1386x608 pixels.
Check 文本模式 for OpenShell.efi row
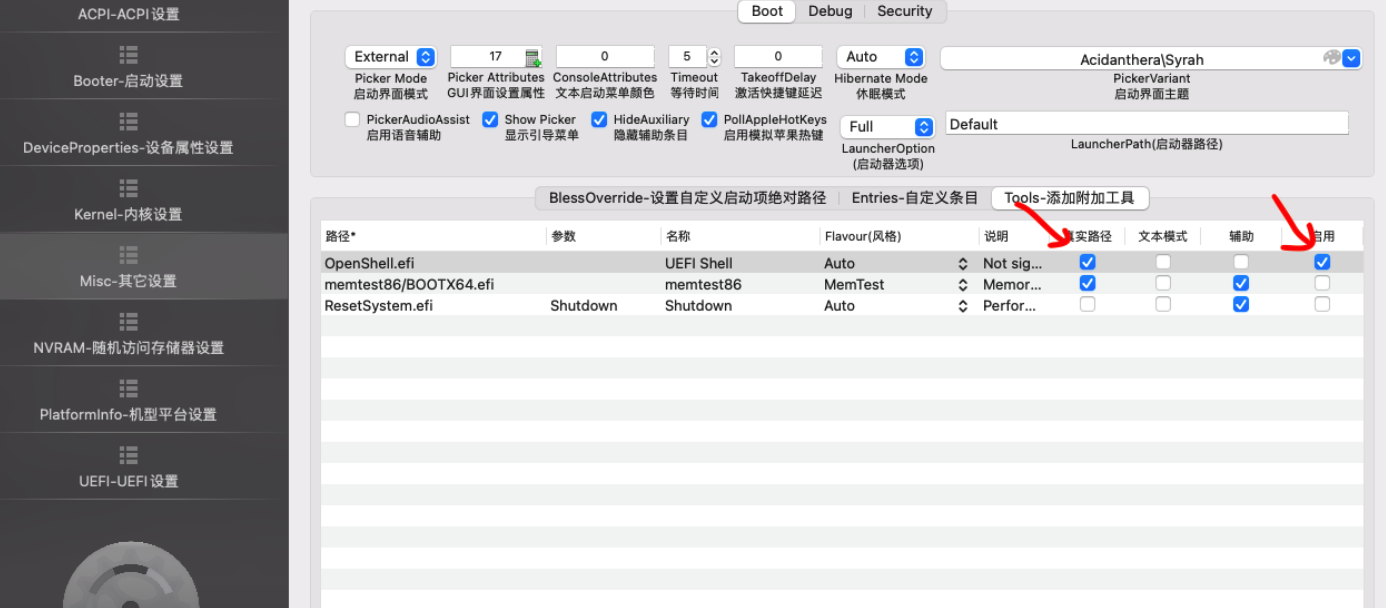click(x=1163, y=262)
